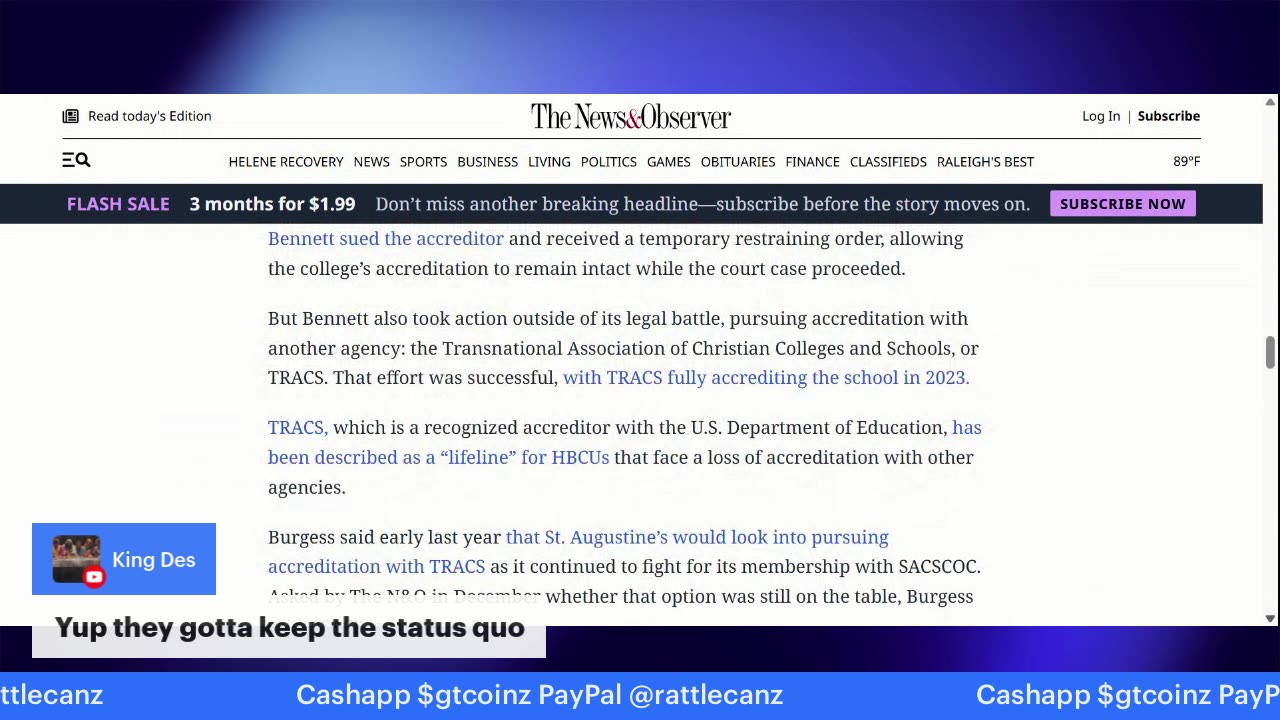This screenshot has width=1280, height=720.
Task: Open 'Bennett sued the accreditor' link
Action: pyautogui.click(x=386, y=238)
